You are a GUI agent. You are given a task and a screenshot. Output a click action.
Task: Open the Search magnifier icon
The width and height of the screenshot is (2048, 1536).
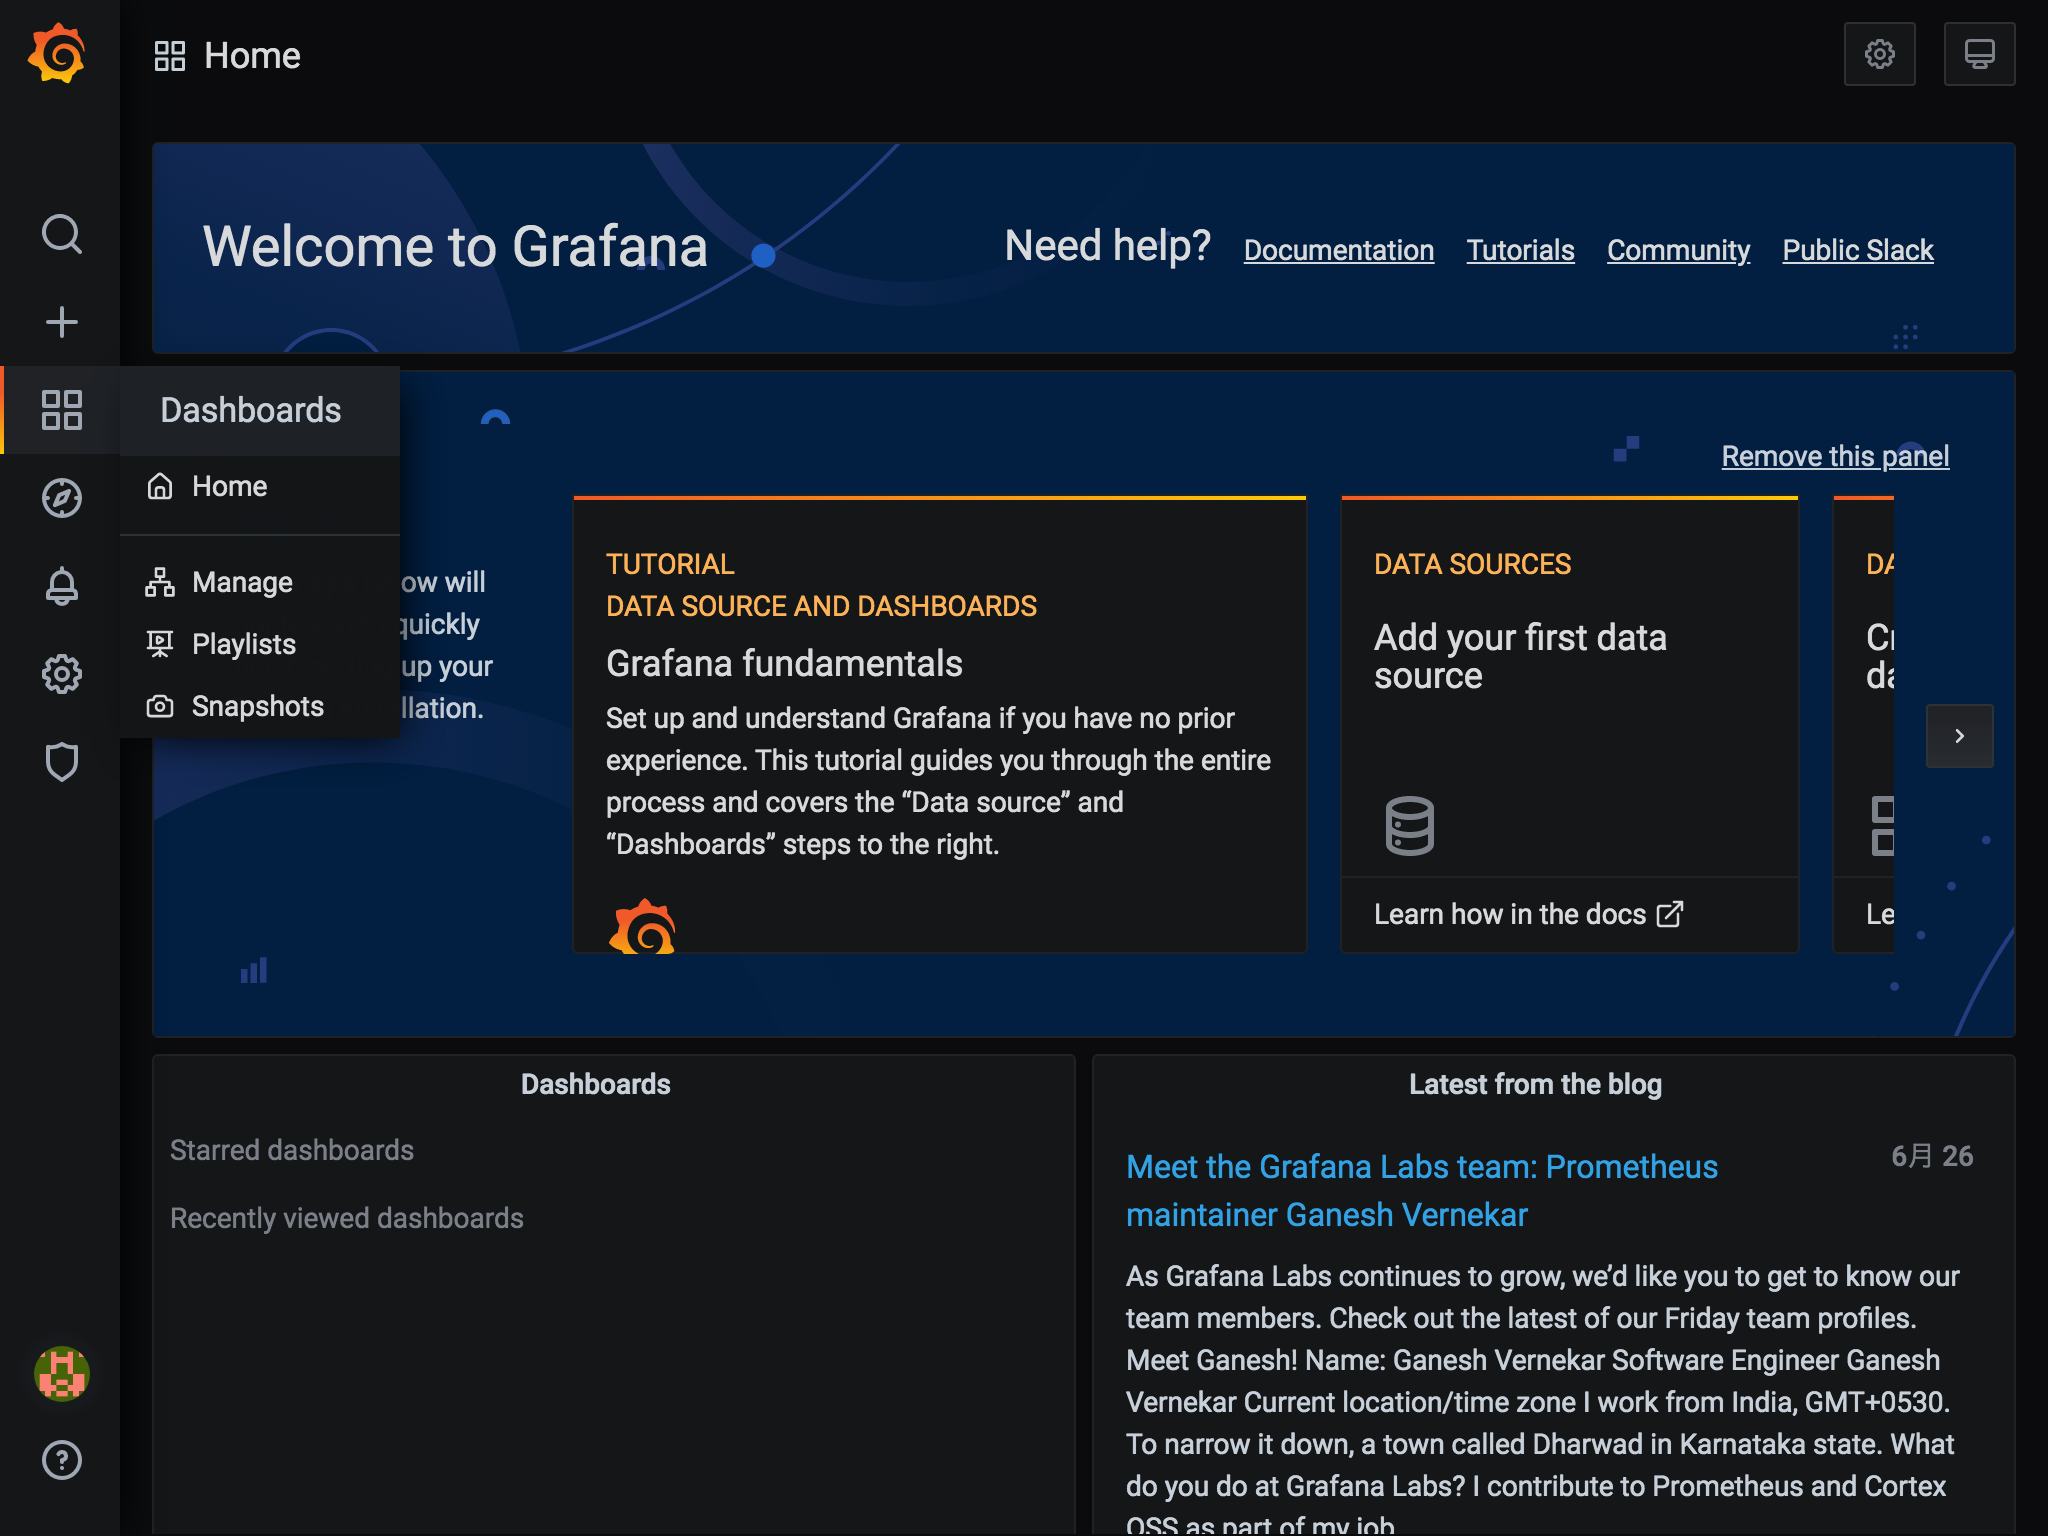coord(62,234)
